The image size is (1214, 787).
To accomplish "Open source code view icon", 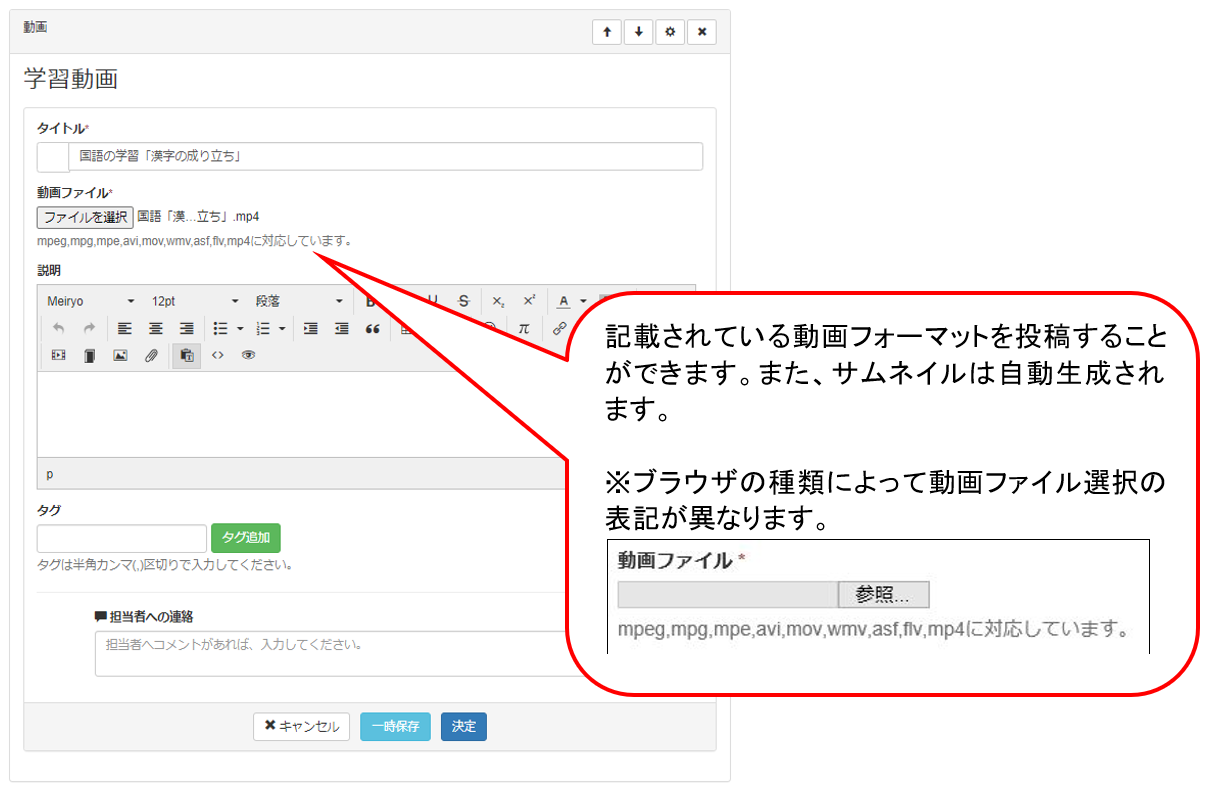I will pos(218,355).
